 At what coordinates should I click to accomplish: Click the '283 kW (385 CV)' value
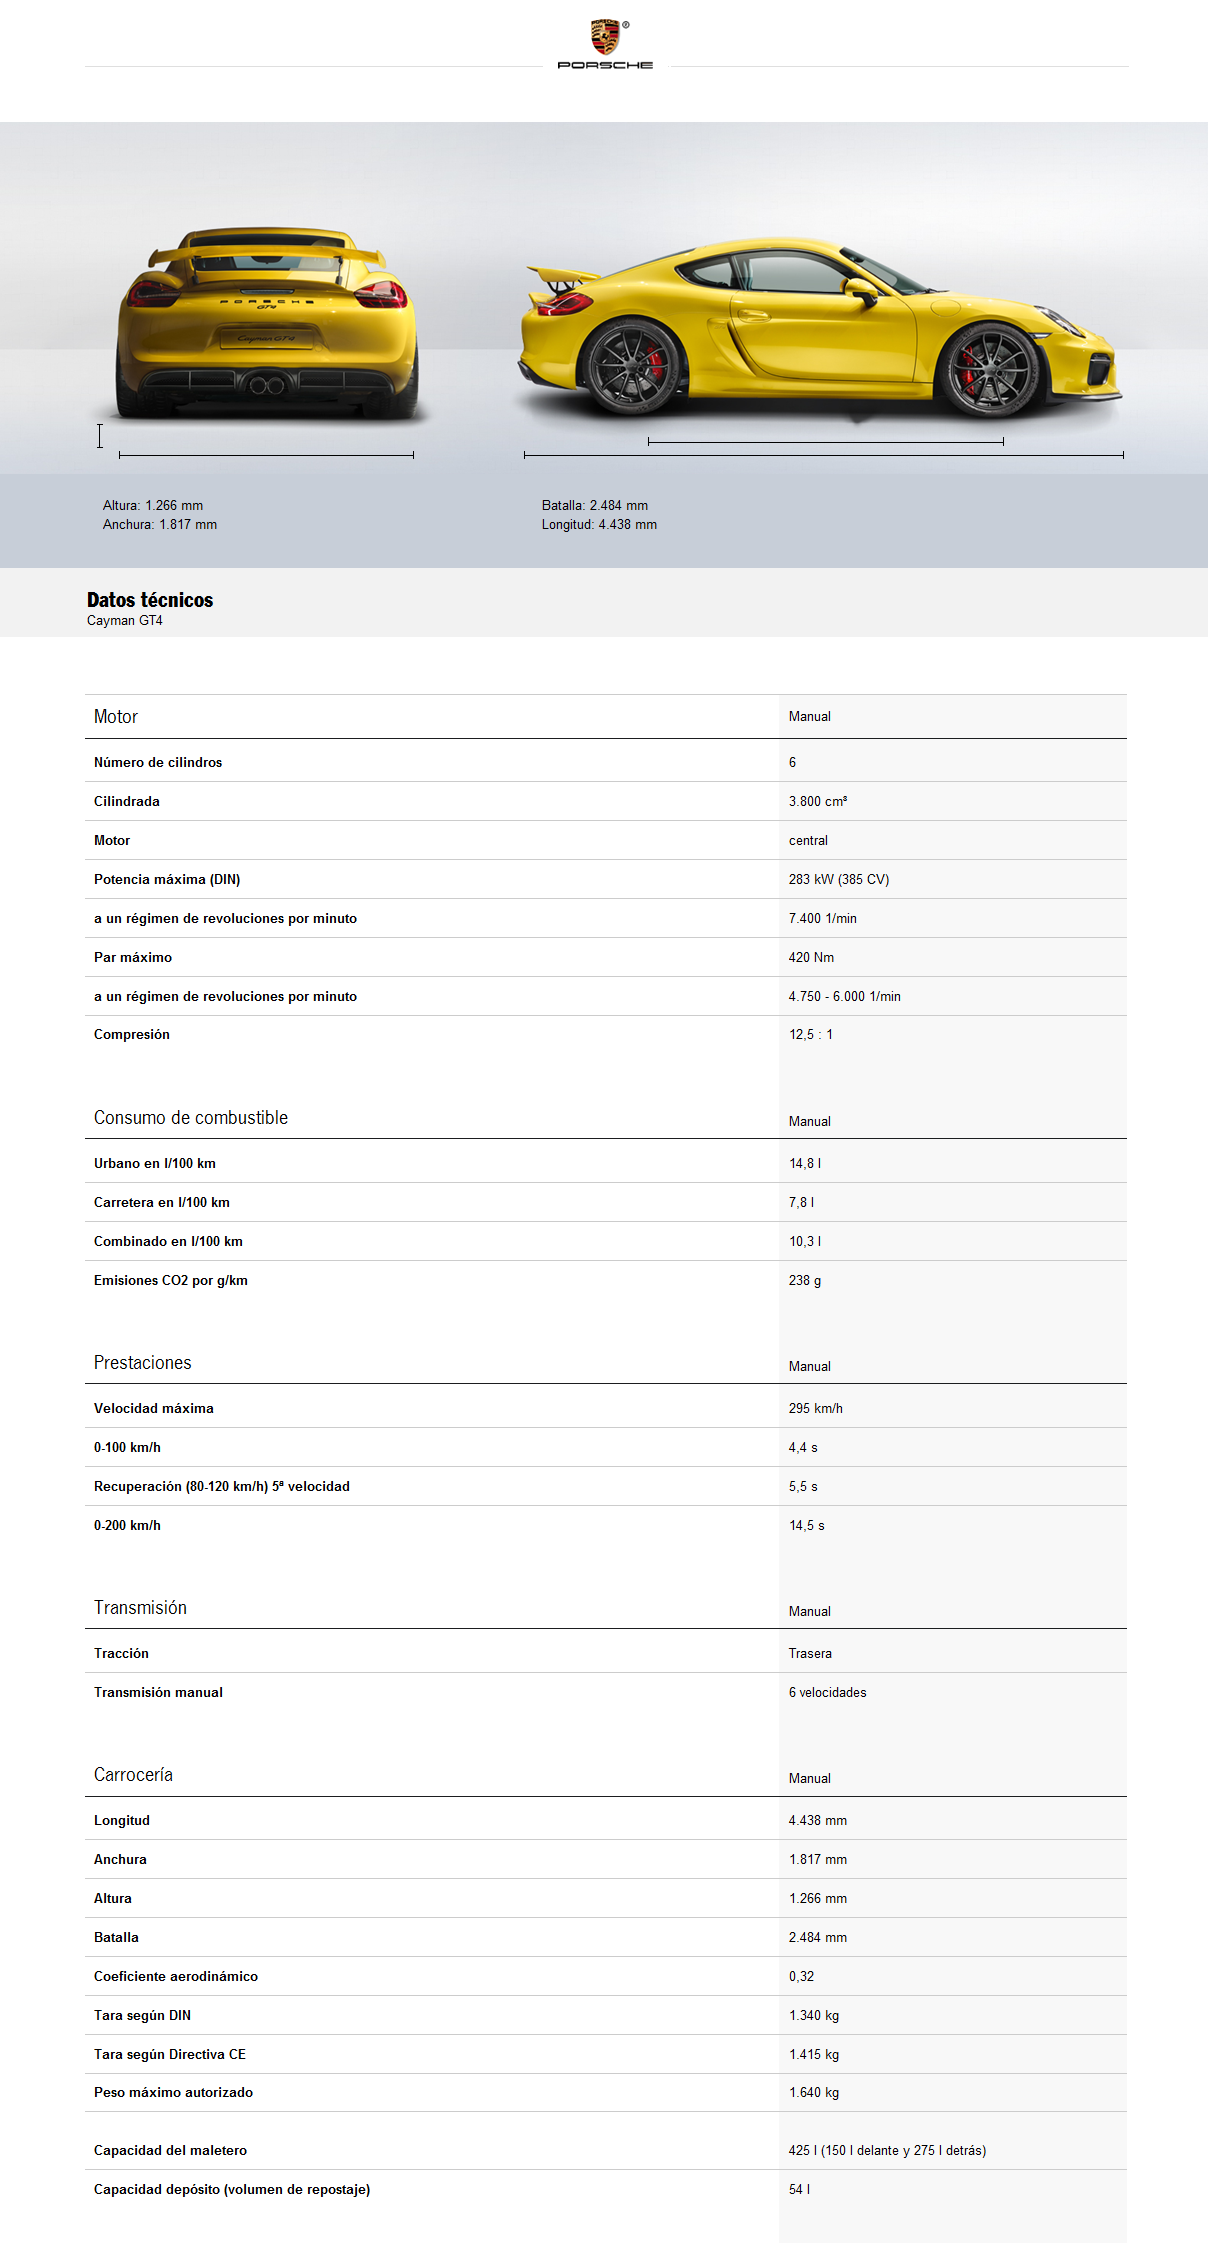[x=839, y=880]
